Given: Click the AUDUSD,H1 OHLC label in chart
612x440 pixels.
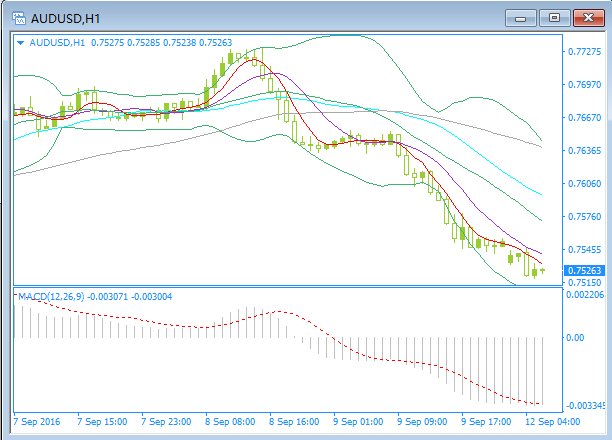Looking at the screenshot, I should 130,43.
